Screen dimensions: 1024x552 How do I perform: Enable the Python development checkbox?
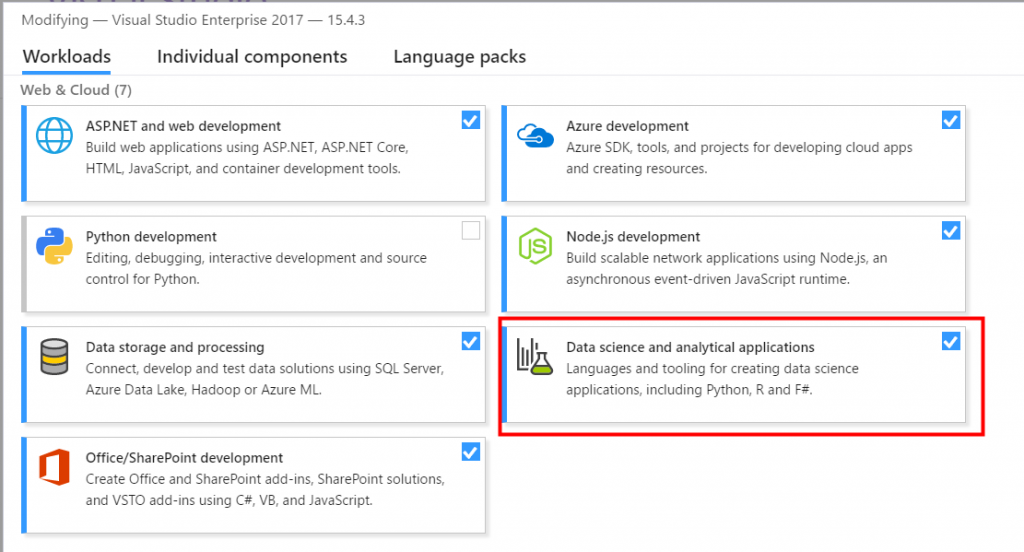471,231
